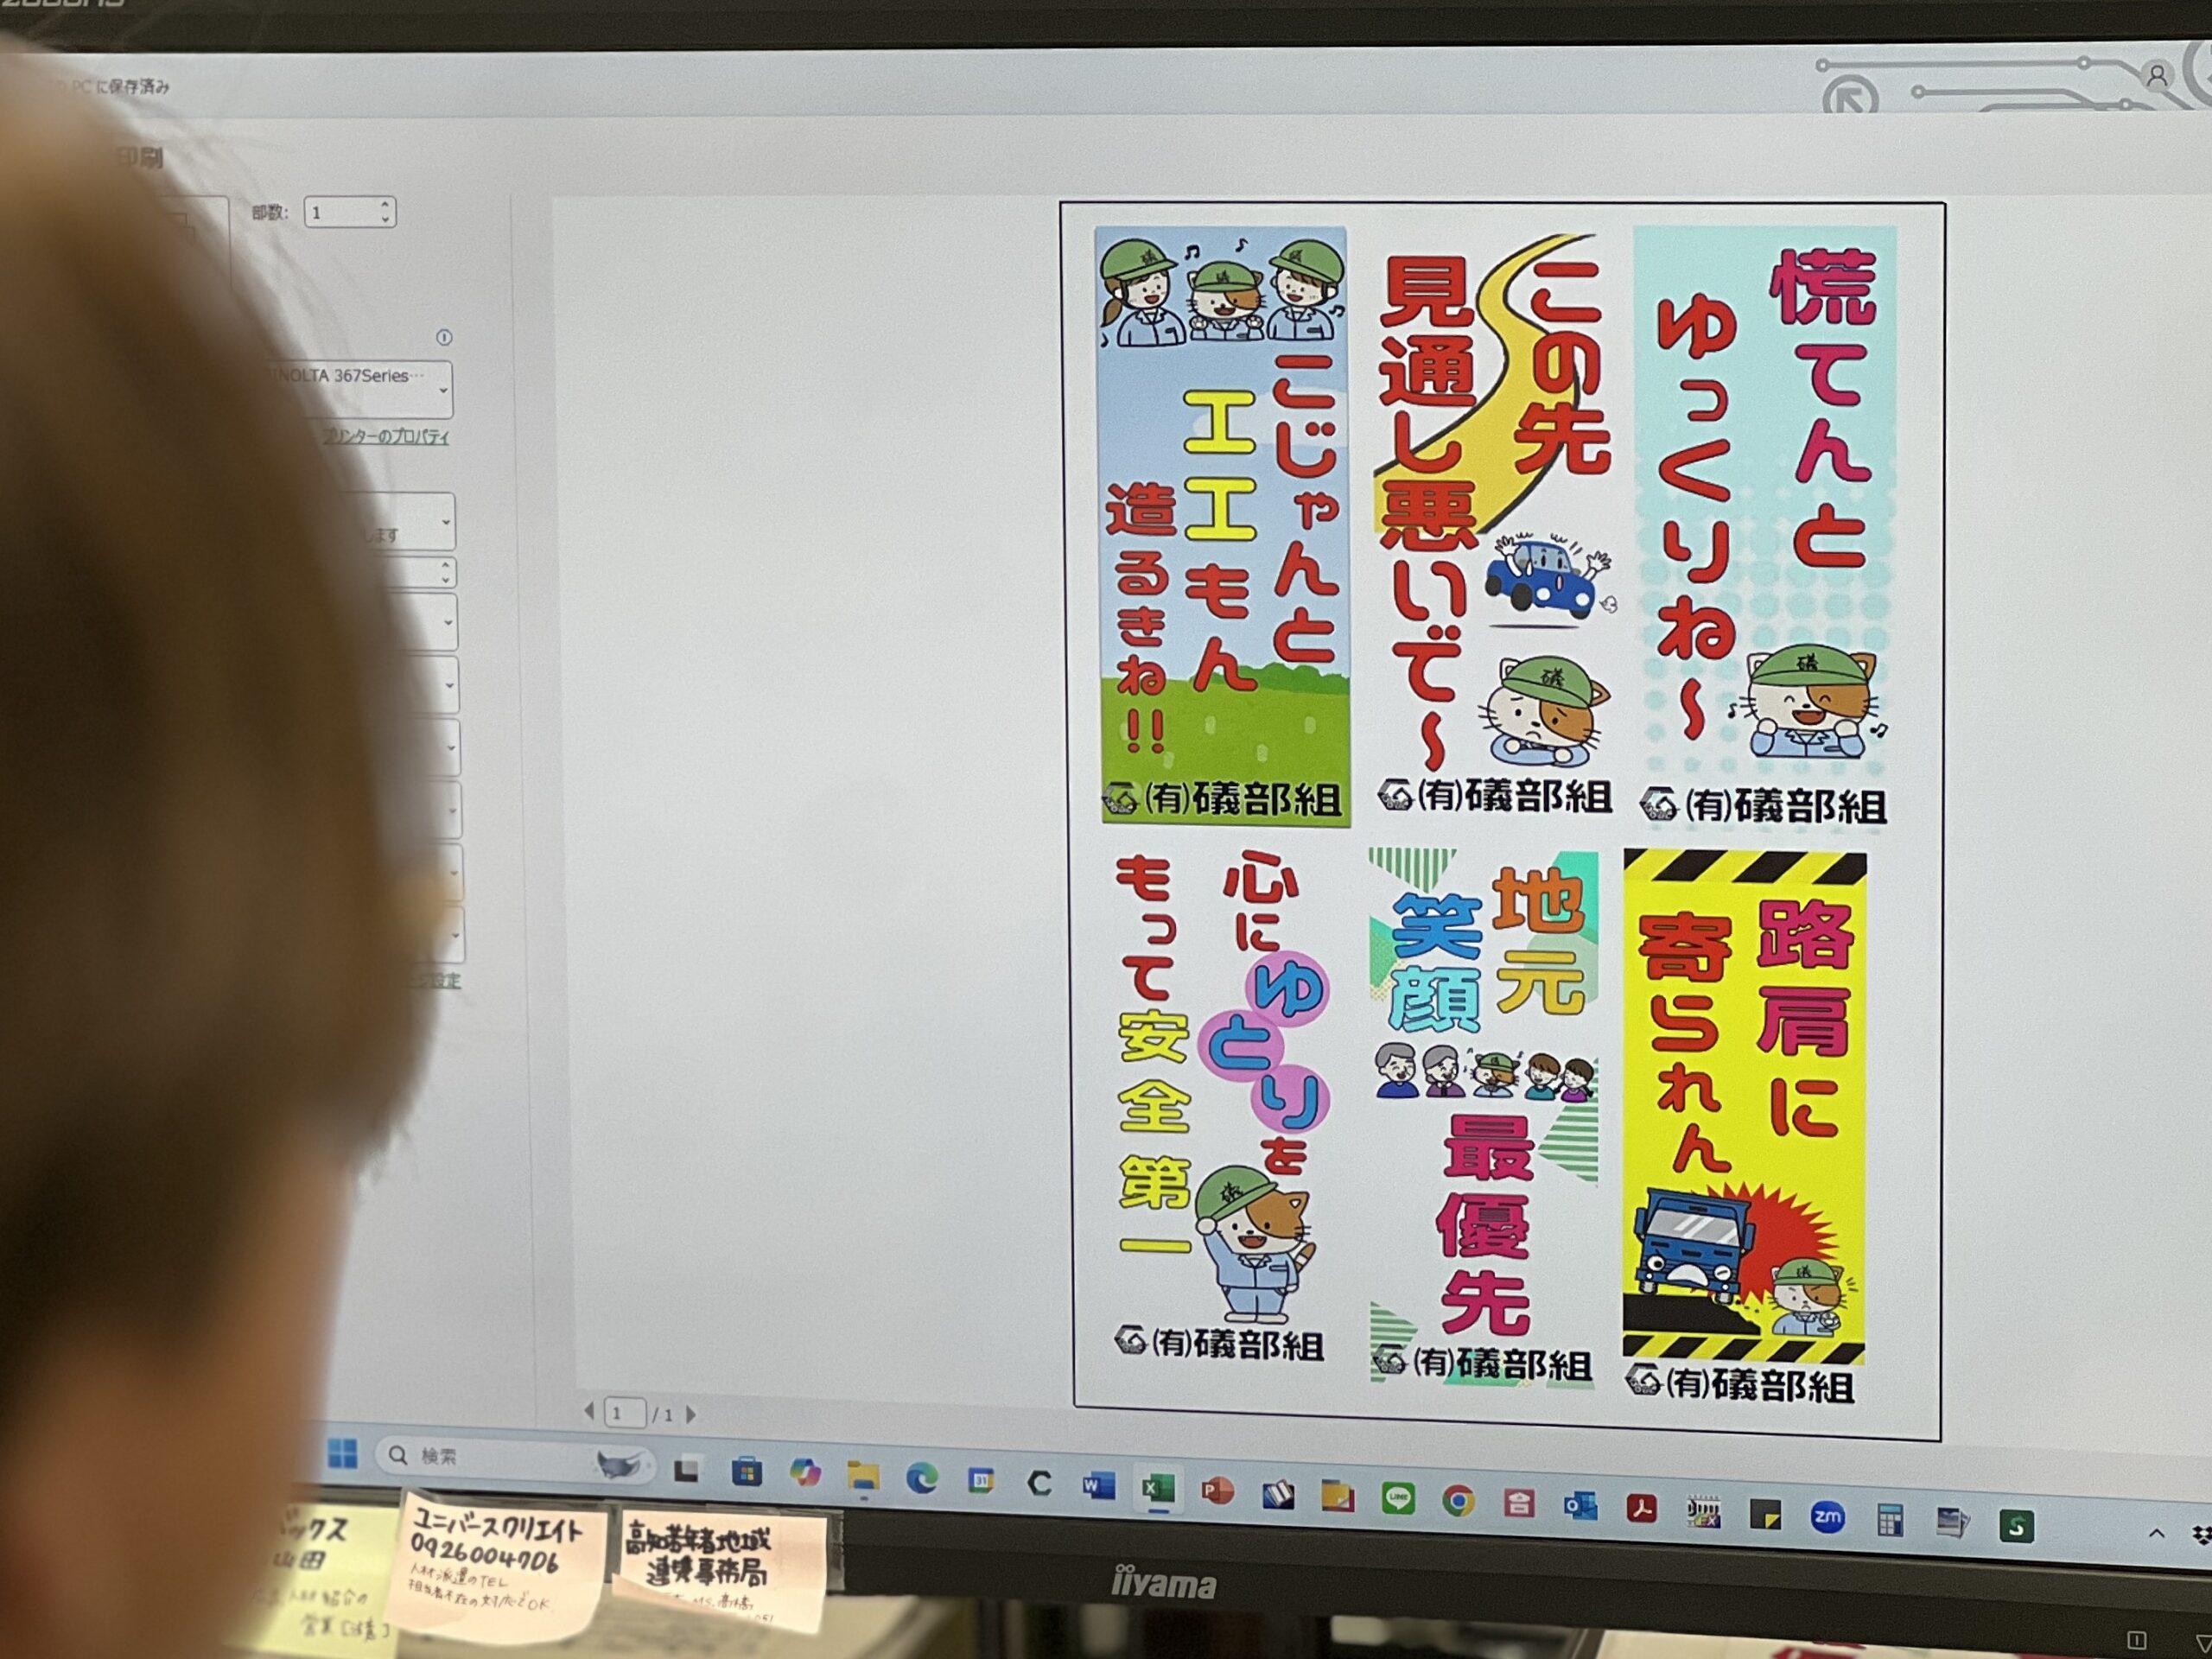The width and height of the screenshot is (2212, 1659).
Task: Go to the previous preview page
Action: tap(589, 1411)
